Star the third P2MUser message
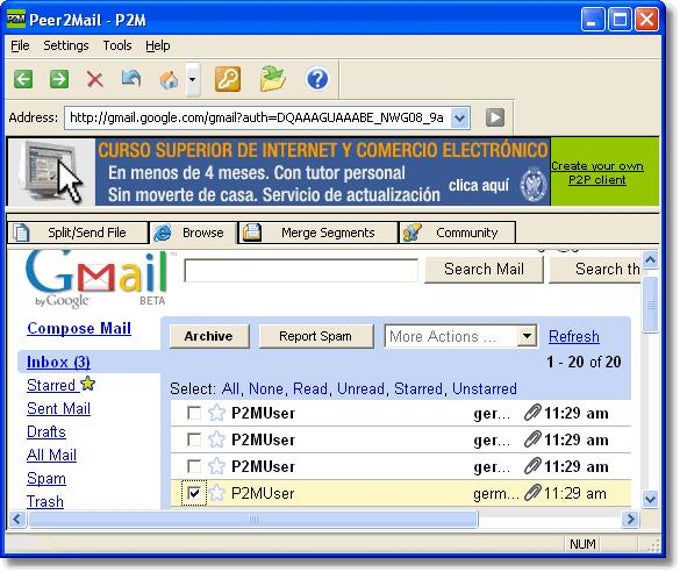The height and width of the screenshot is (572, 680). pos(216,467)
